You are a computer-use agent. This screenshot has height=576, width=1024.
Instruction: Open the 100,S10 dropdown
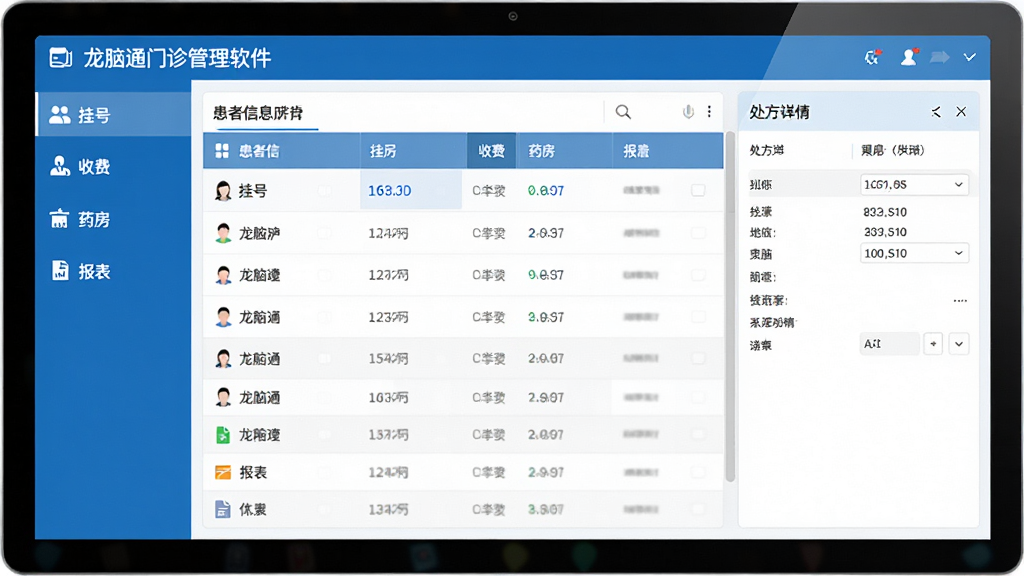[914, 253]
